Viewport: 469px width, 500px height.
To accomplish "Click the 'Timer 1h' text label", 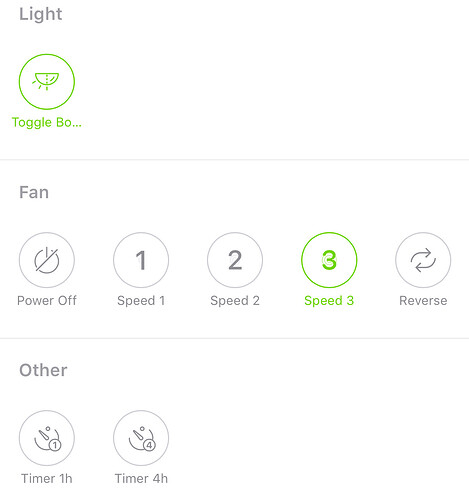I will (x=47, y=479).
